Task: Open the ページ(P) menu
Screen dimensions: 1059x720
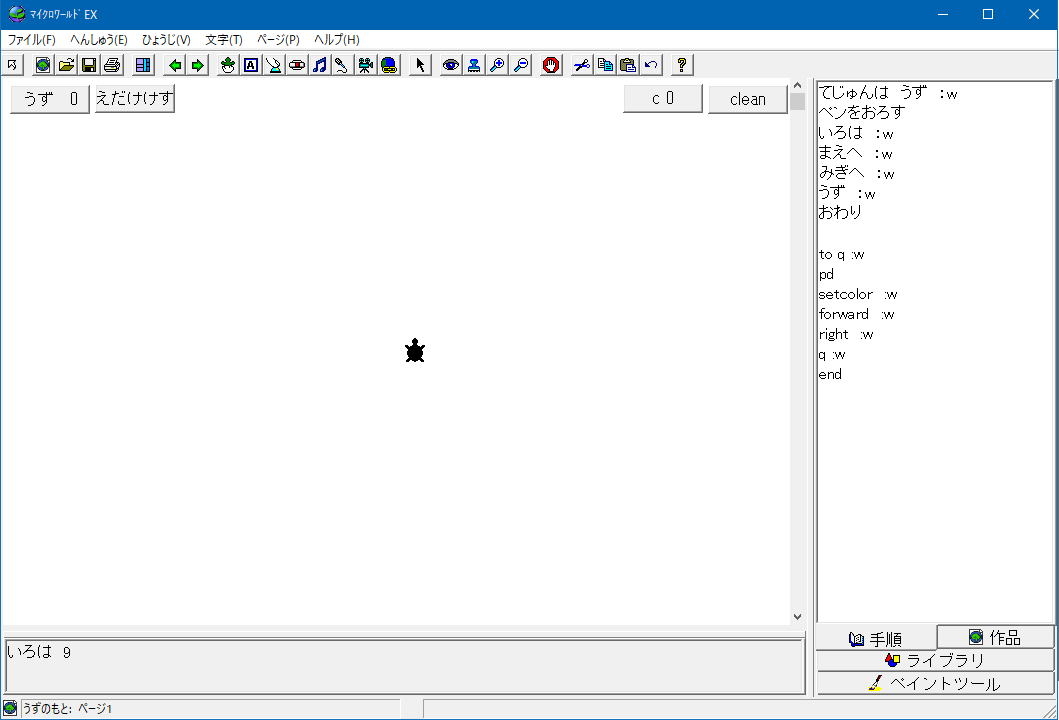Action: (x=278, y=40)
